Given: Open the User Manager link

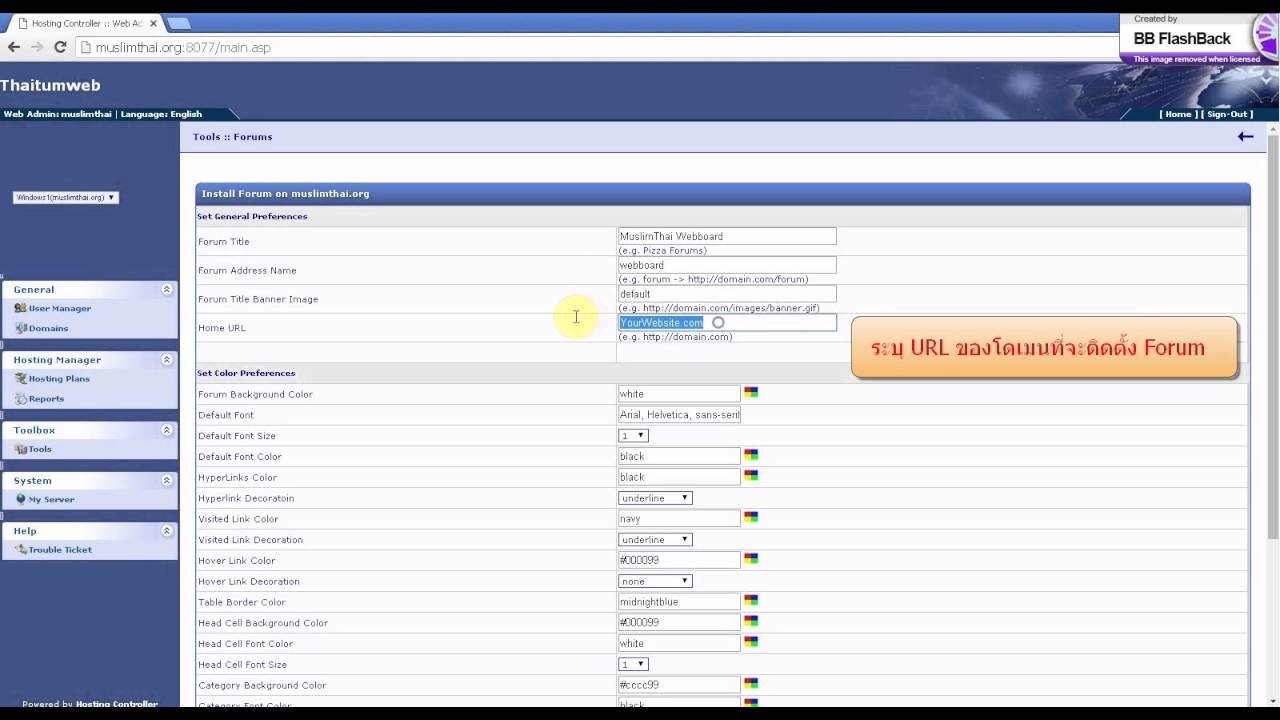Looking at the screenshot, I should coord(60,309).
